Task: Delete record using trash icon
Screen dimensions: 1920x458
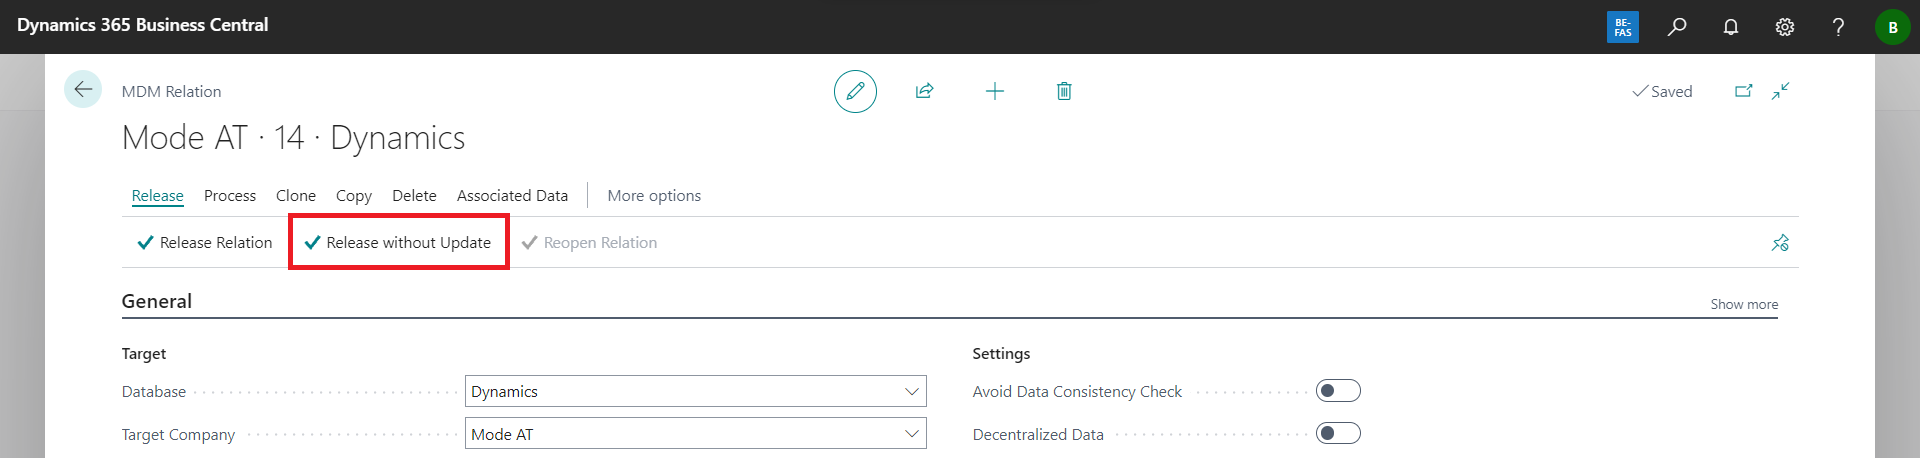Action: [x=1064, y=91]
